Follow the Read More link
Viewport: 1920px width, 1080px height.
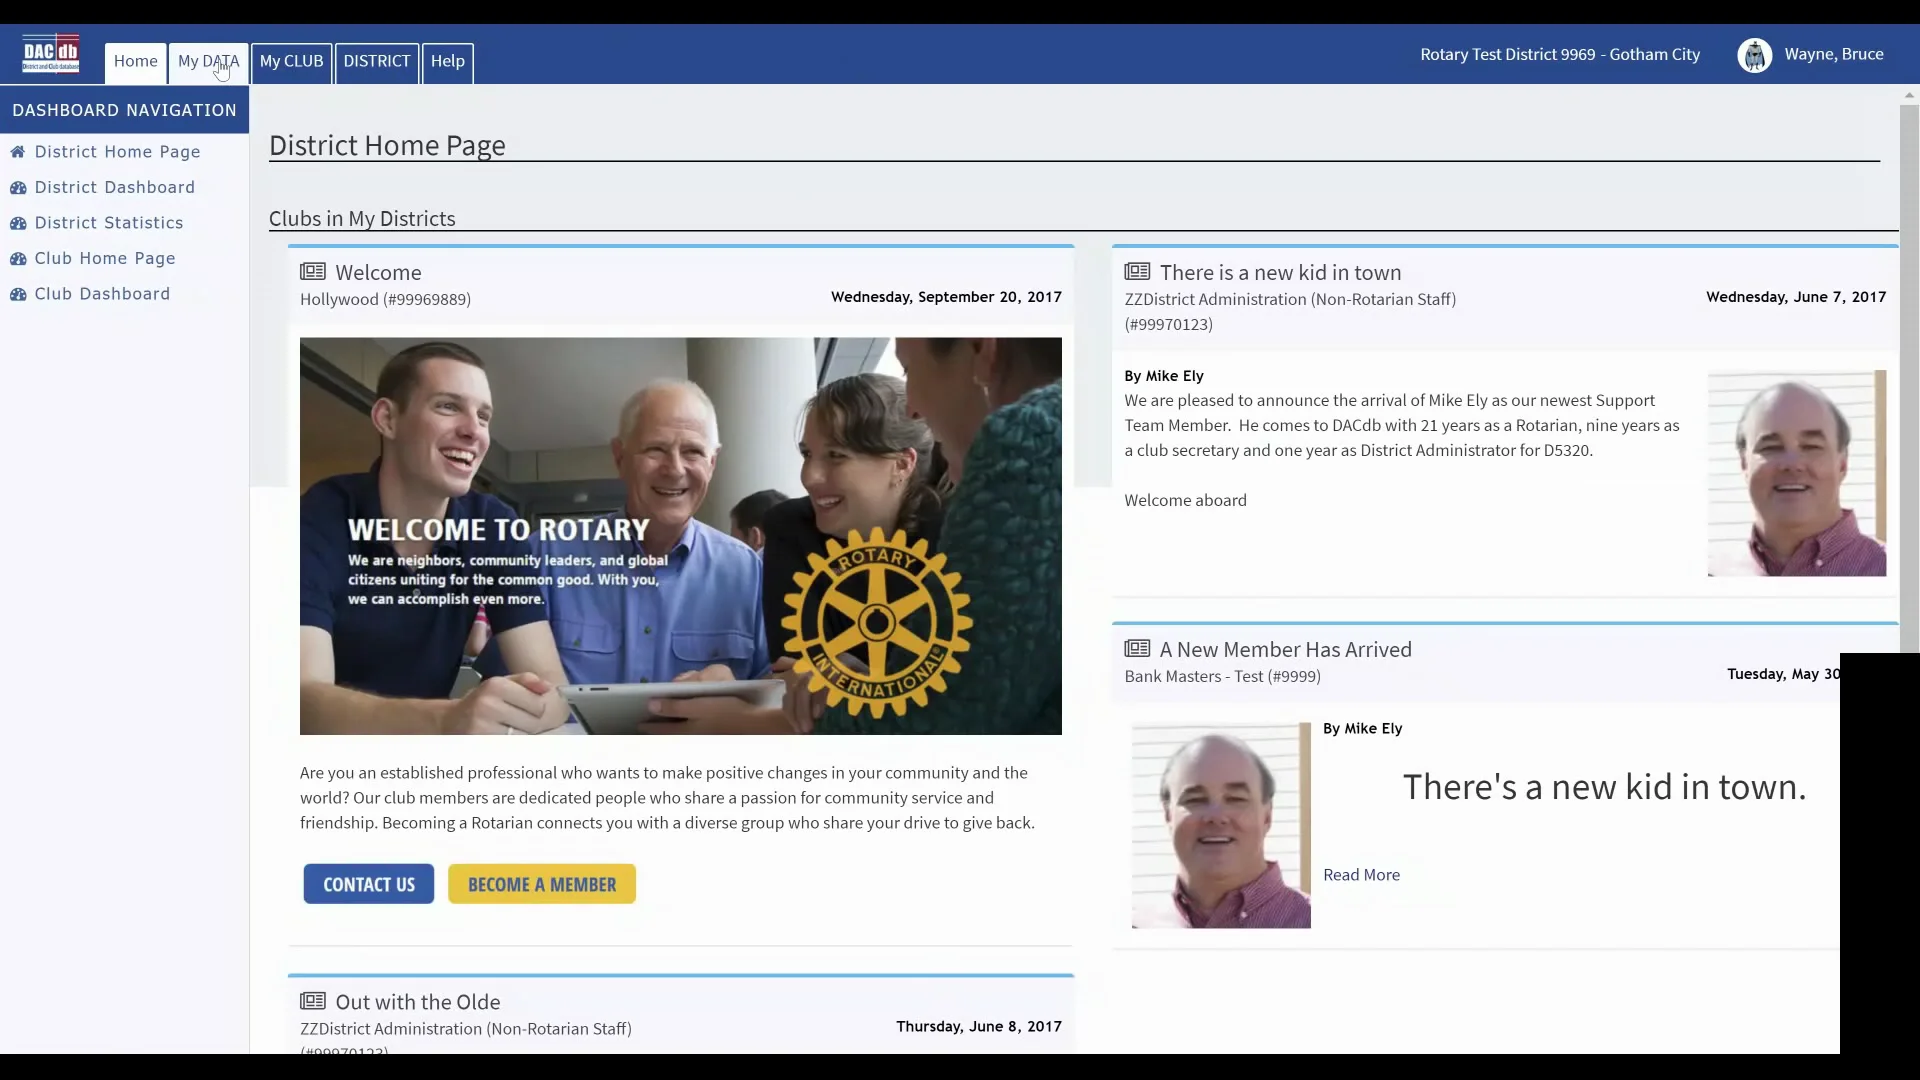point(1362,875)
